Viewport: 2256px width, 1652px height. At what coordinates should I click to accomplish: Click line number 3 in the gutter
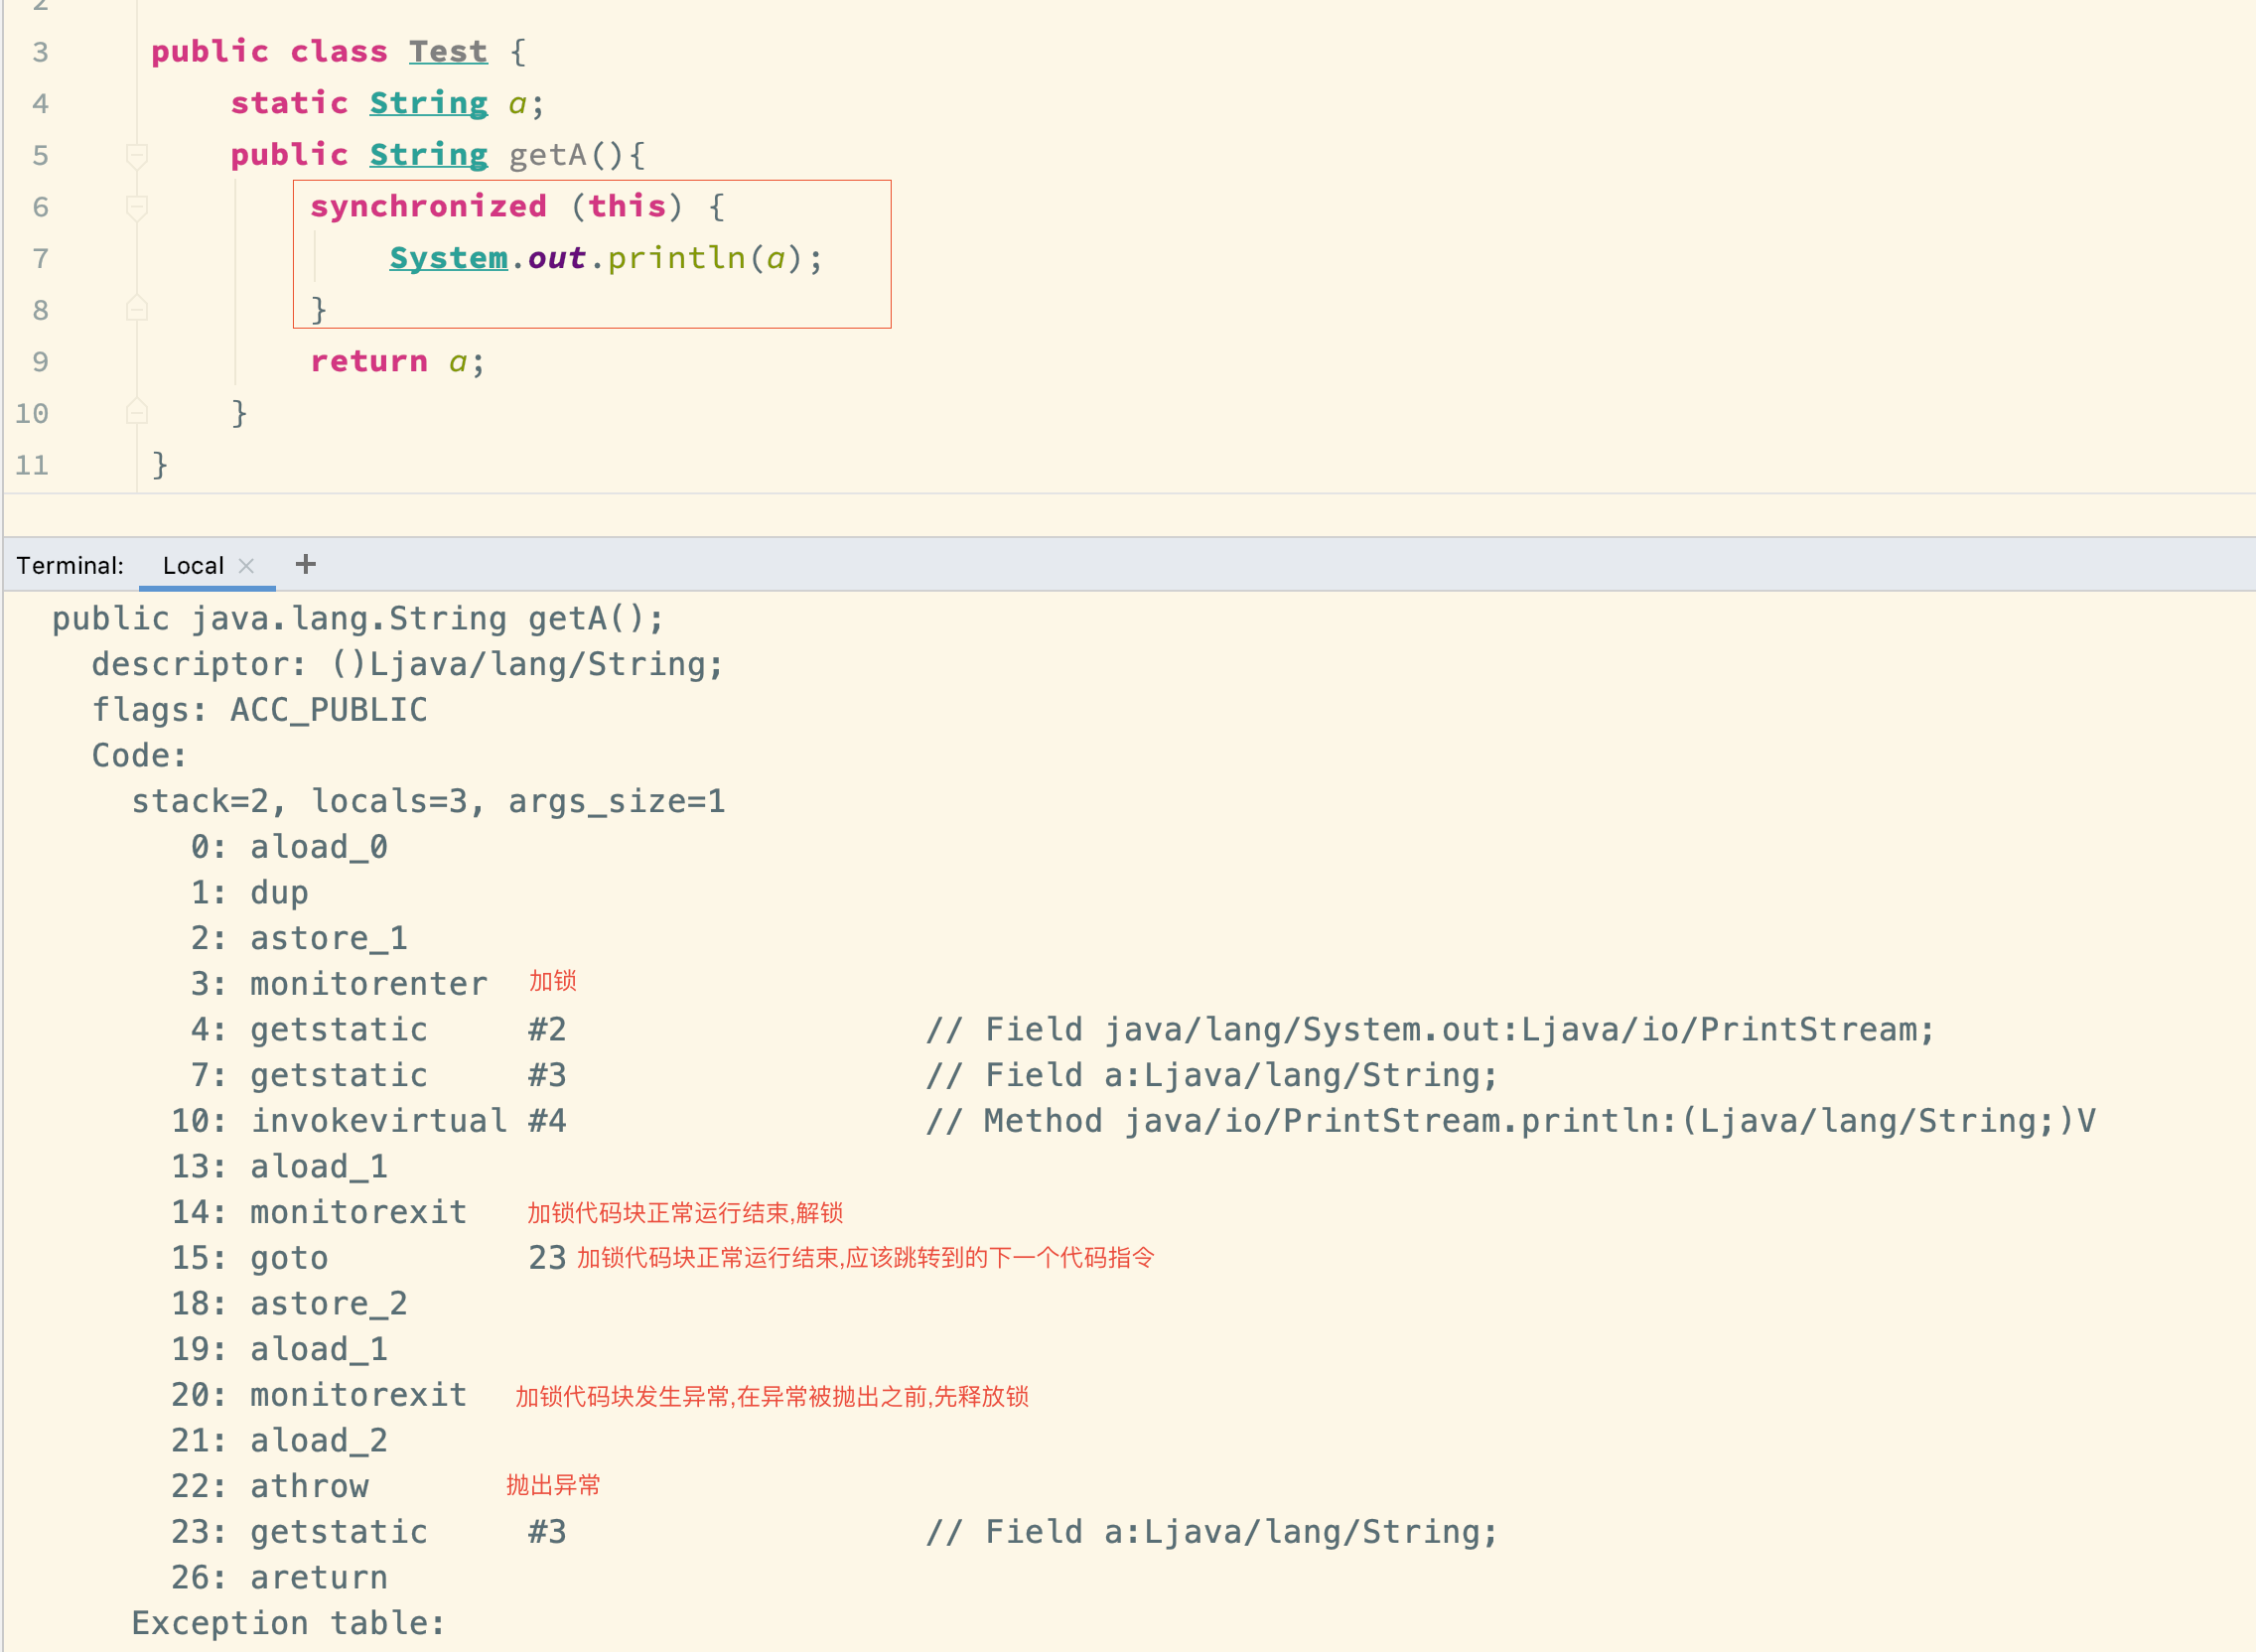point(40,52)
